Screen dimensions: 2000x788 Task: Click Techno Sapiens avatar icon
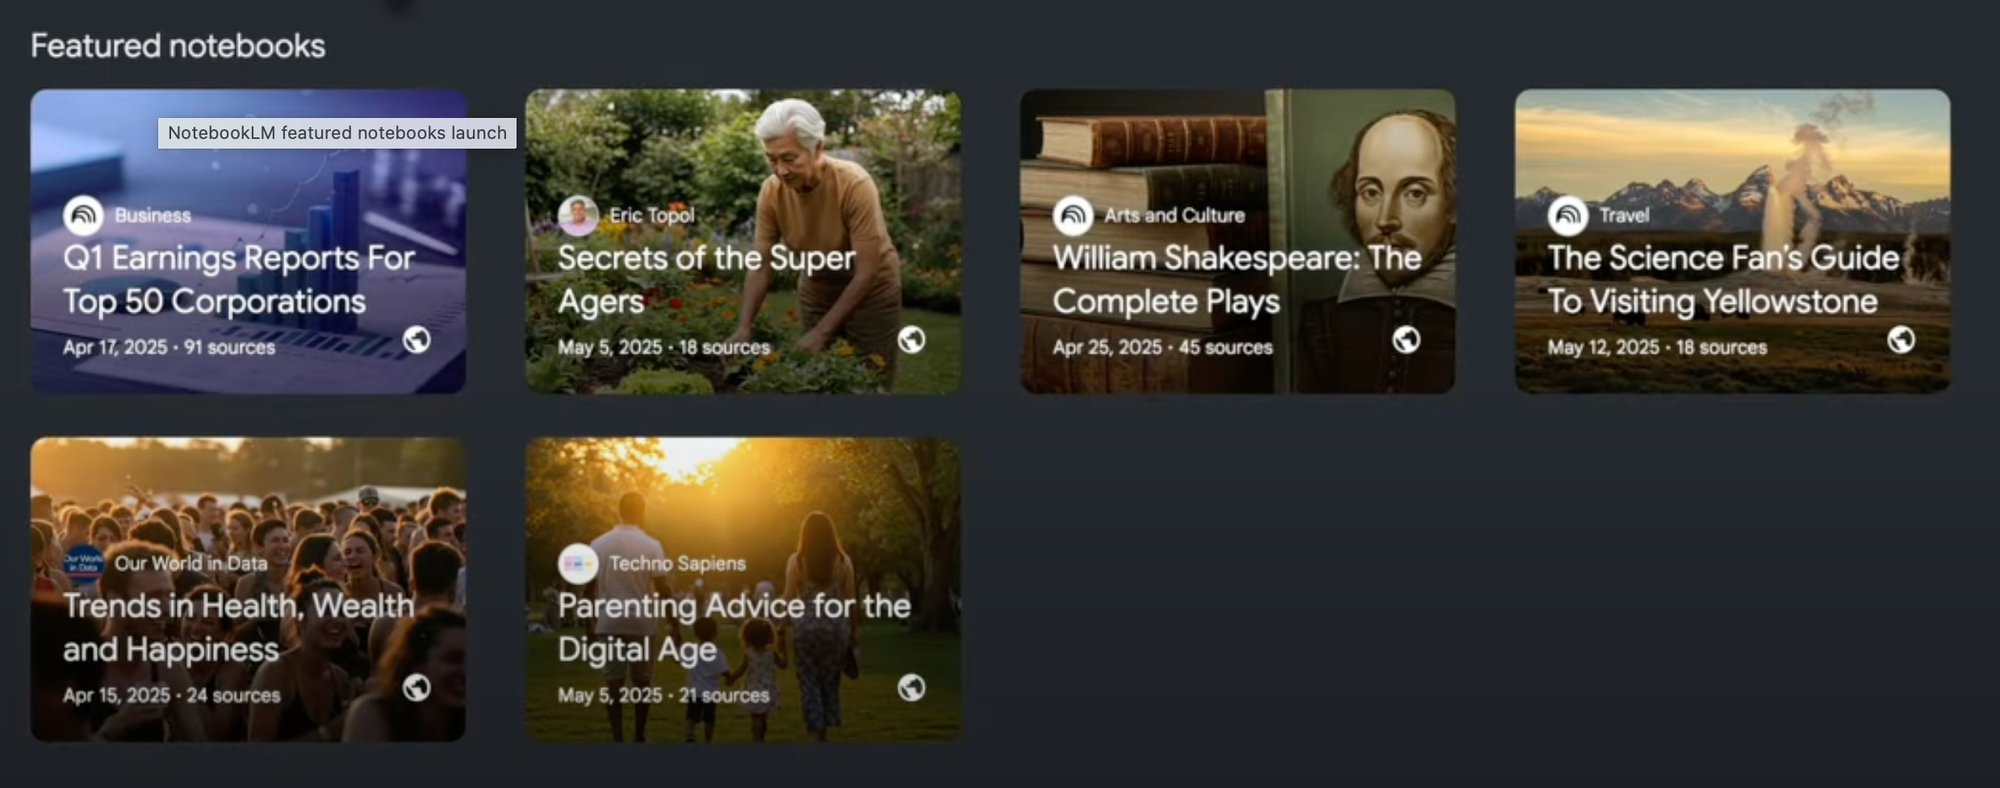[578, 563]
